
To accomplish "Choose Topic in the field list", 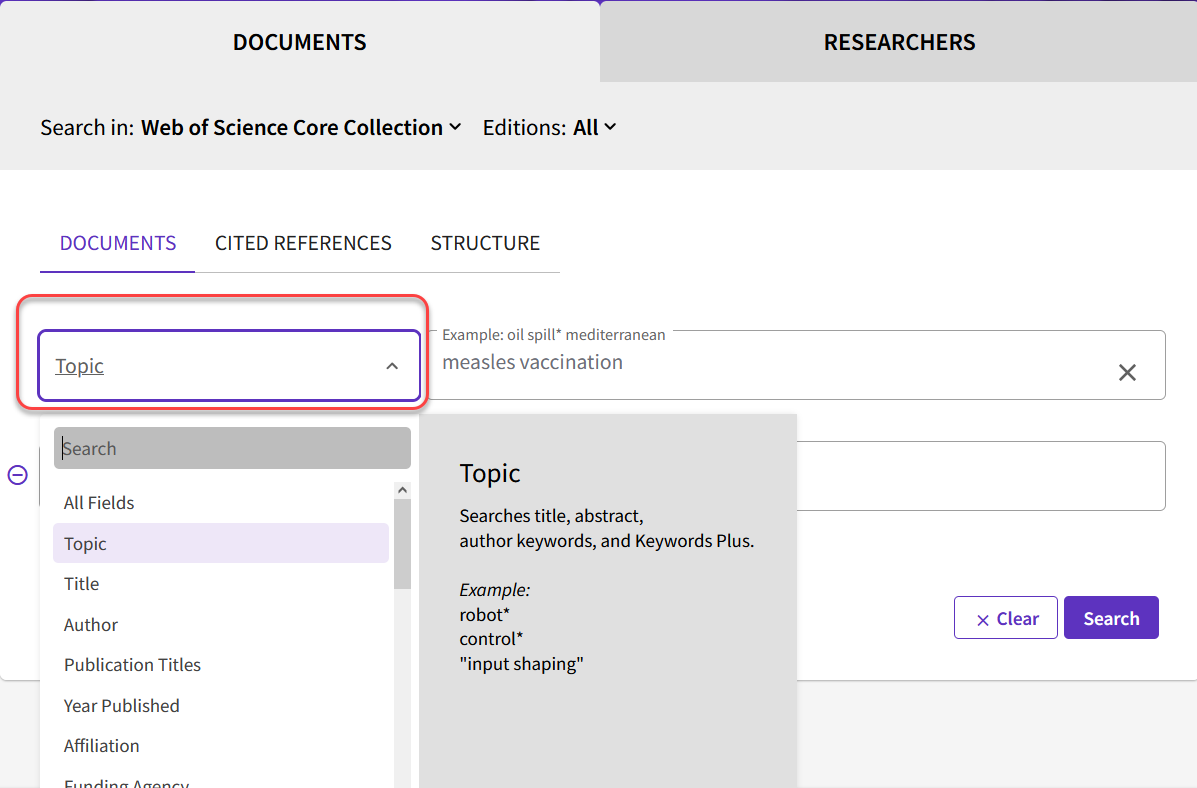I will click(x=221, y=543).
